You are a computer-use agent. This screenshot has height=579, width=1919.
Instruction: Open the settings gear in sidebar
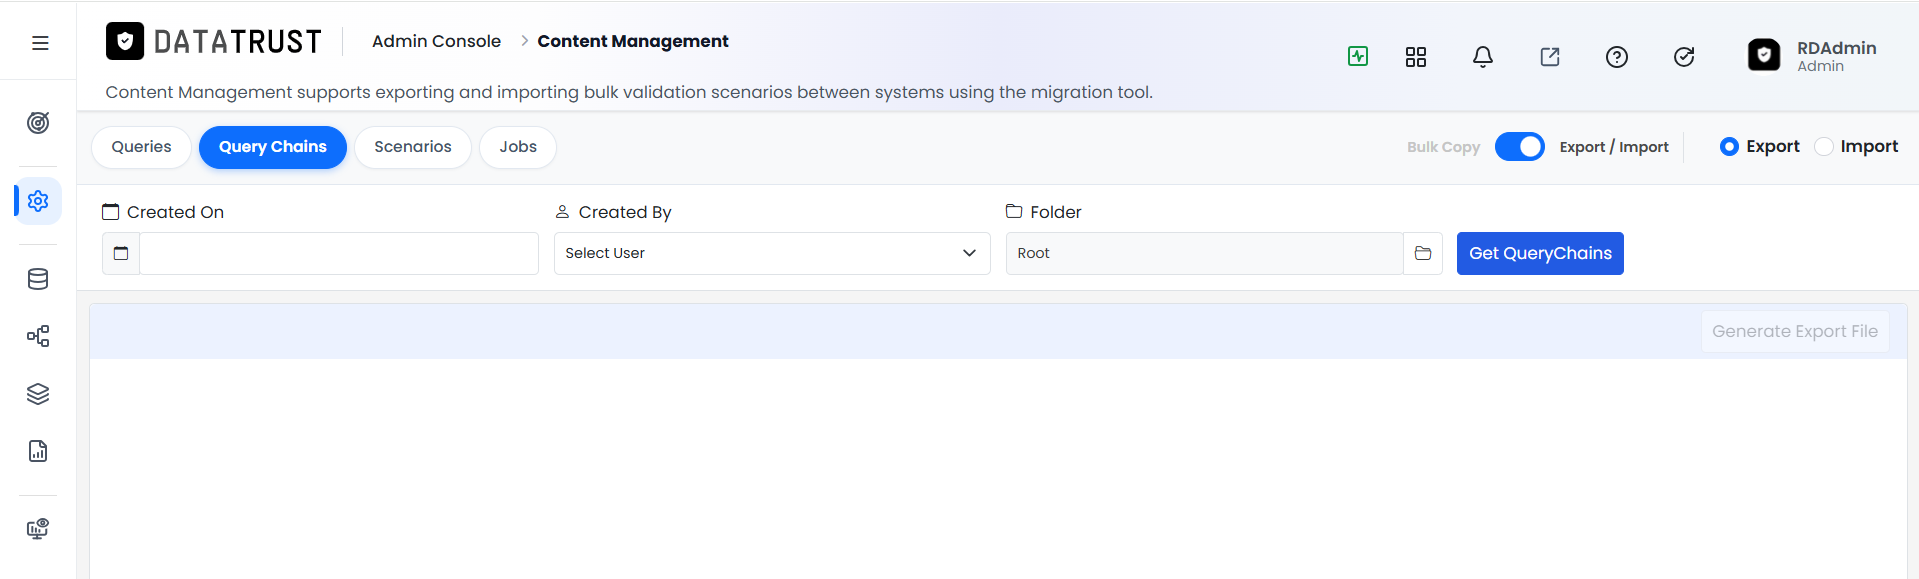pyautogui.click(x=38, y=201)
